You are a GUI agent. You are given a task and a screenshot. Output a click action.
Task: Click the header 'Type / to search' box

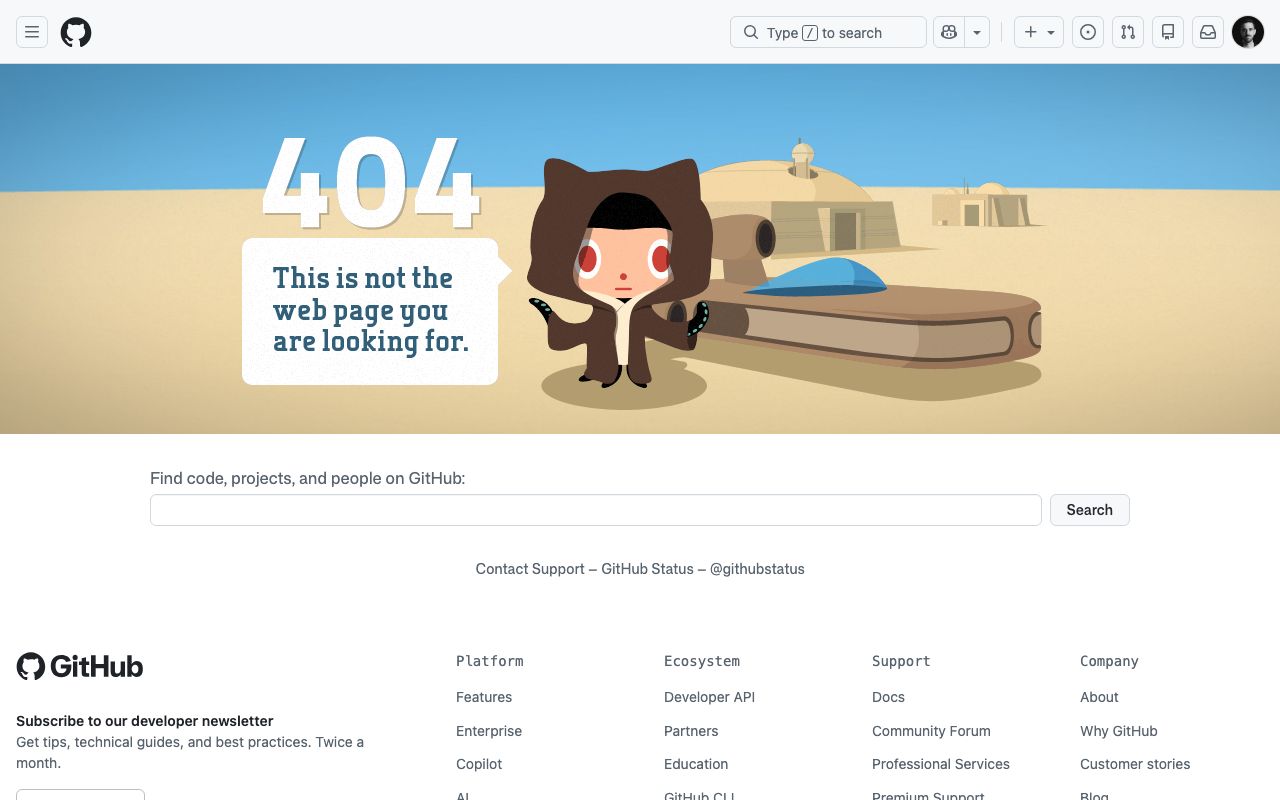pos(828,32)
